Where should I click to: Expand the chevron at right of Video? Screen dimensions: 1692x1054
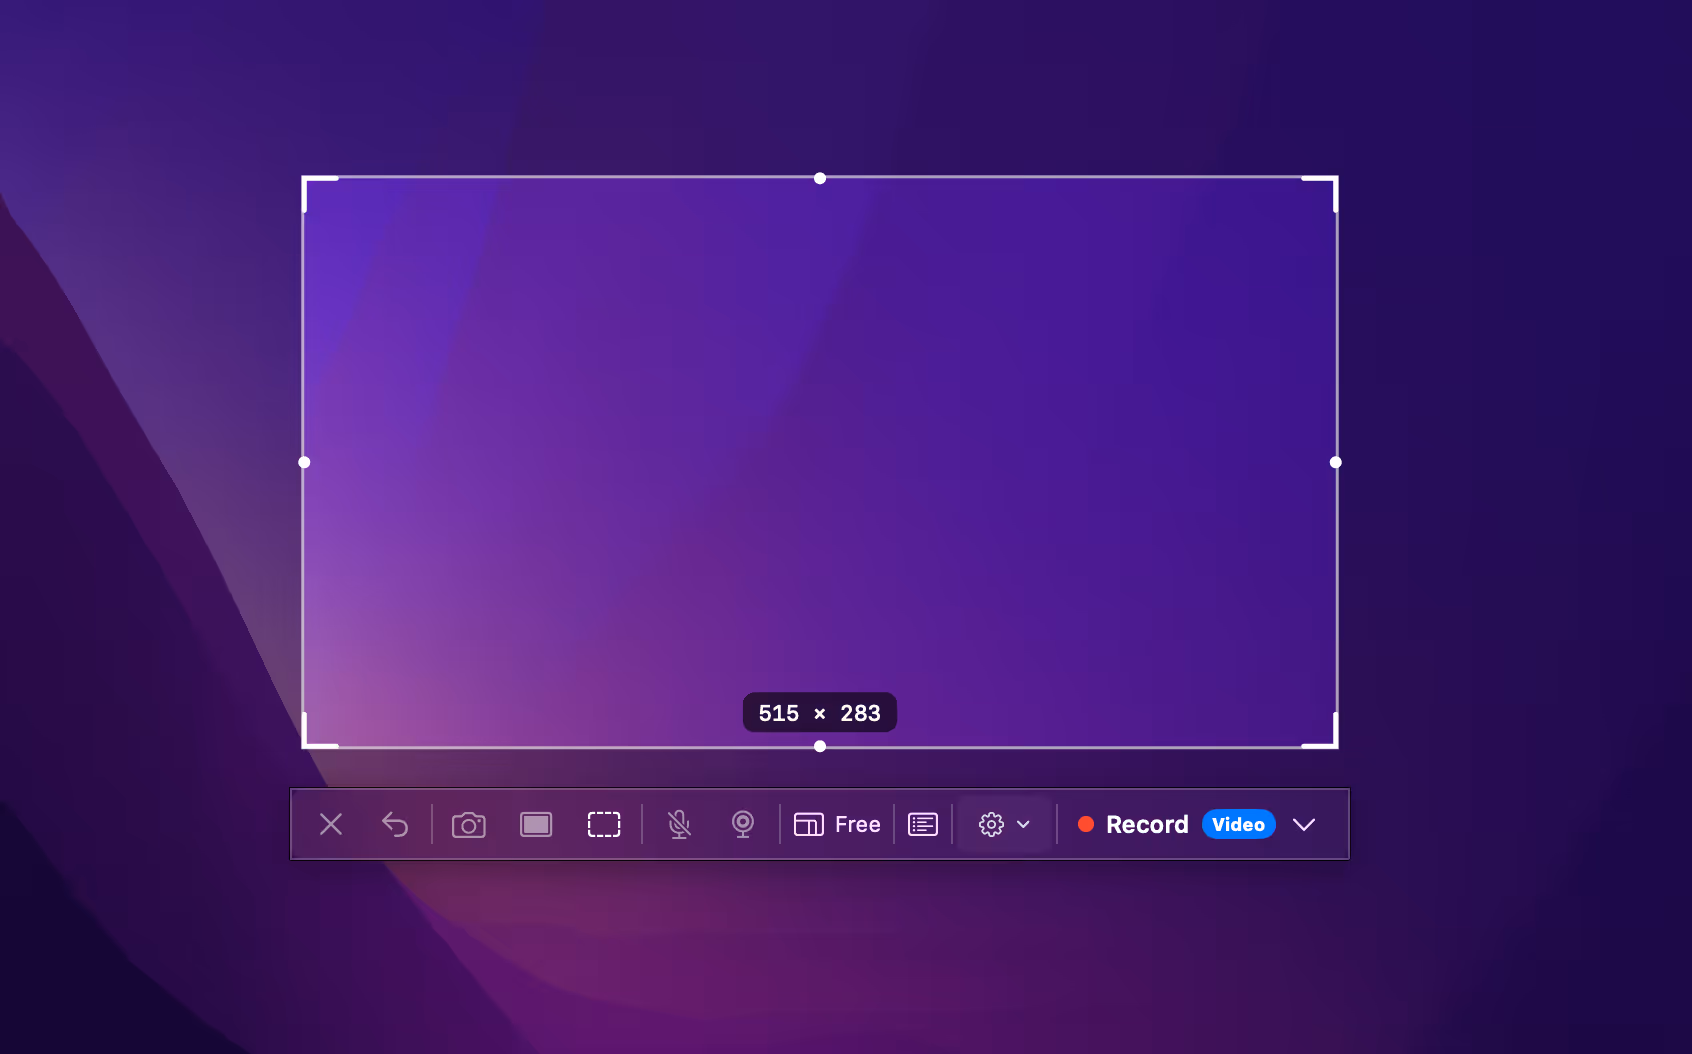click(1304, 824)
